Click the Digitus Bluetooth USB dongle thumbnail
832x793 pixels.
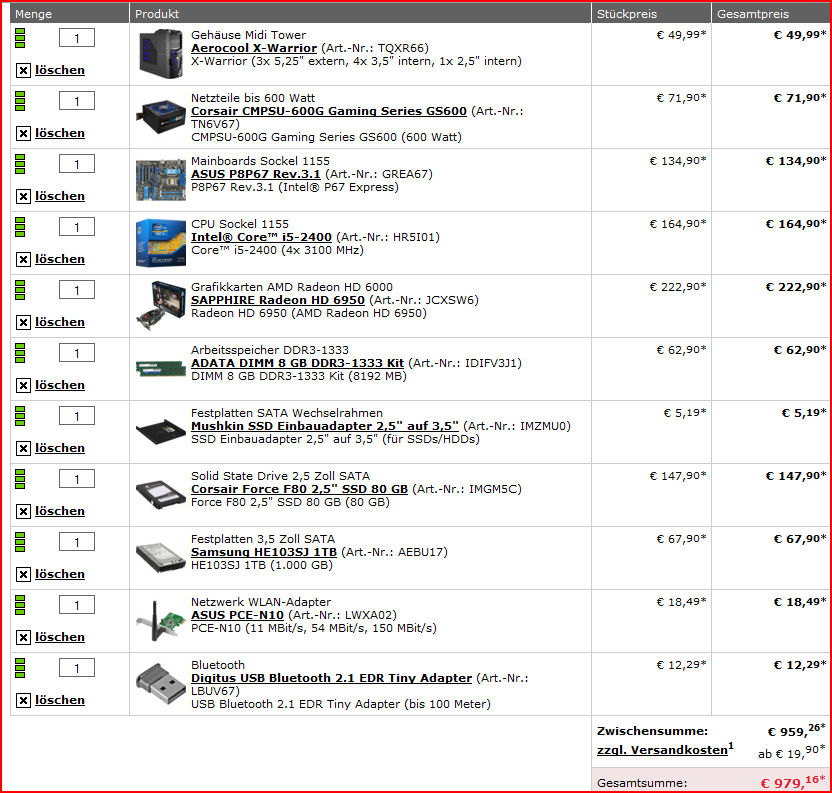pos(161,684)
